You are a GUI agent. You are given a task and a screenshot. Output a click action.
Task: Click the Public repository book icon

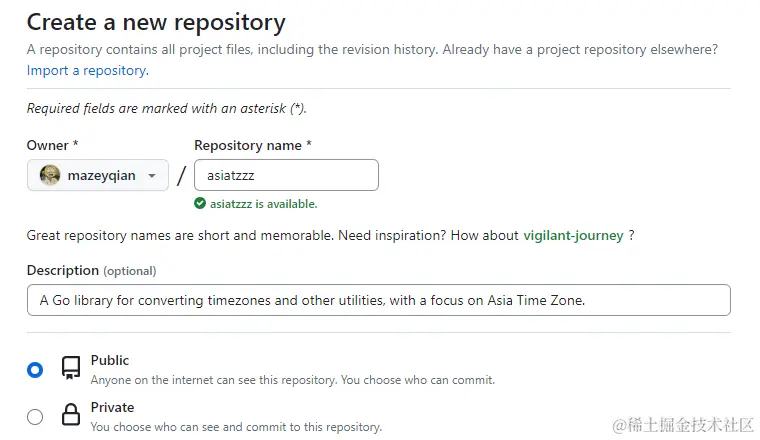click(71, 368)
